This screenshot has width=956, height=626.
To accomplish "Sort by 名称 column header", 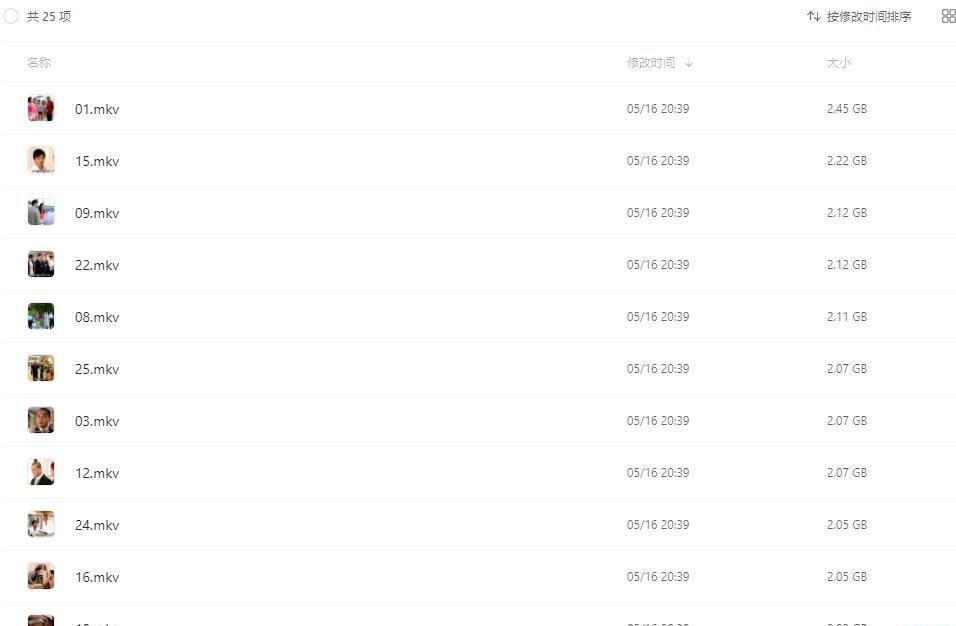I will [x=39, y=62].
